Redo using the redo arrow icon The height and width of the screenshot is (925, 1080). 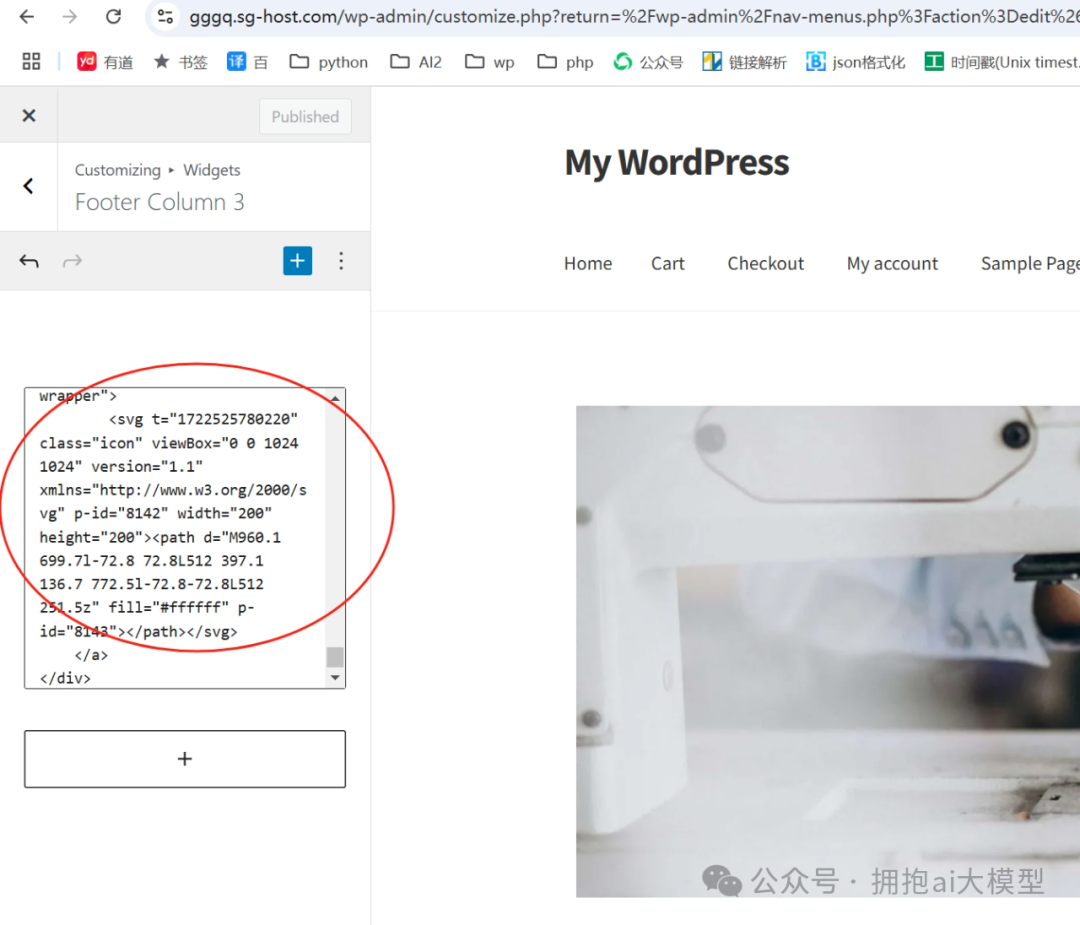(71, 261)
